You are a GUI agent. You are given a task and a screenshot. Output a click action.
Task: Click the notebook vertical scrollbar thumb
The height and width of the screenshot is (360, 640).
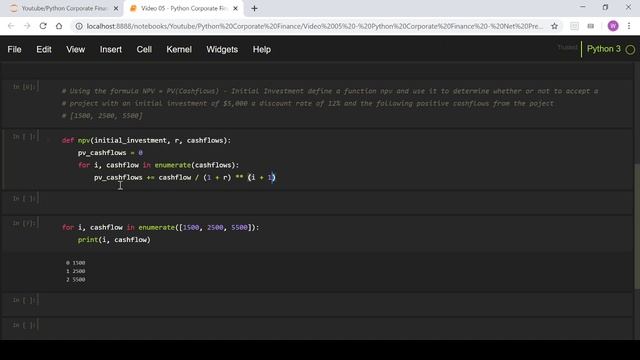click(637, 227)
